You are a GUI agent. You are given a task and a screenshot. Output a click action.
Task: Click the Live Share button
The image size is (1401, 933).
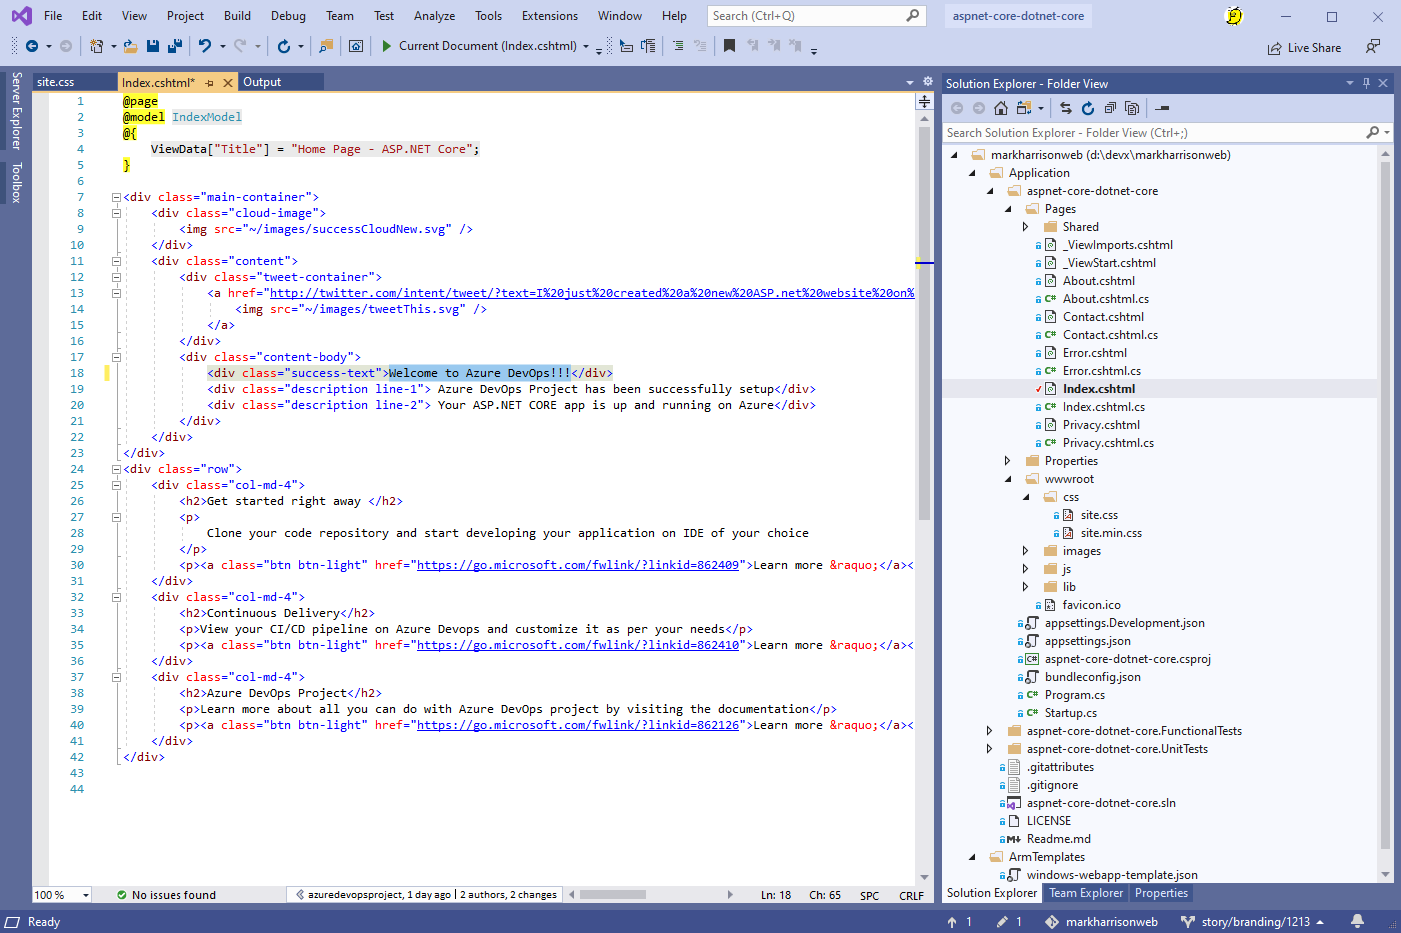(1304, 48)
